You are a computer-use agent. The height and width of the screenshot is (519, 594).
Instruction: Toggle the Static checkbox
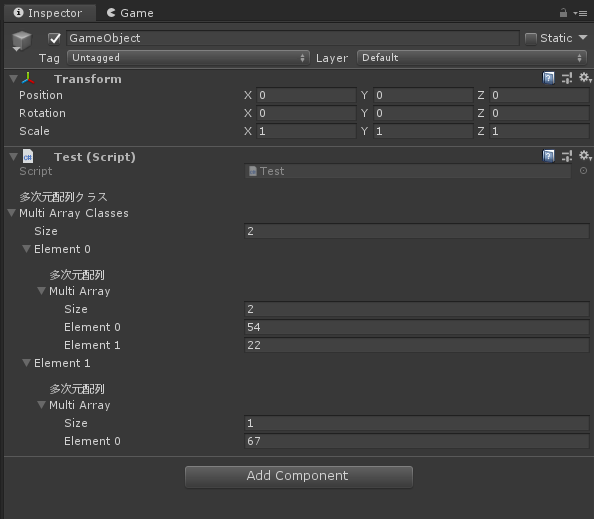(531, 38)
